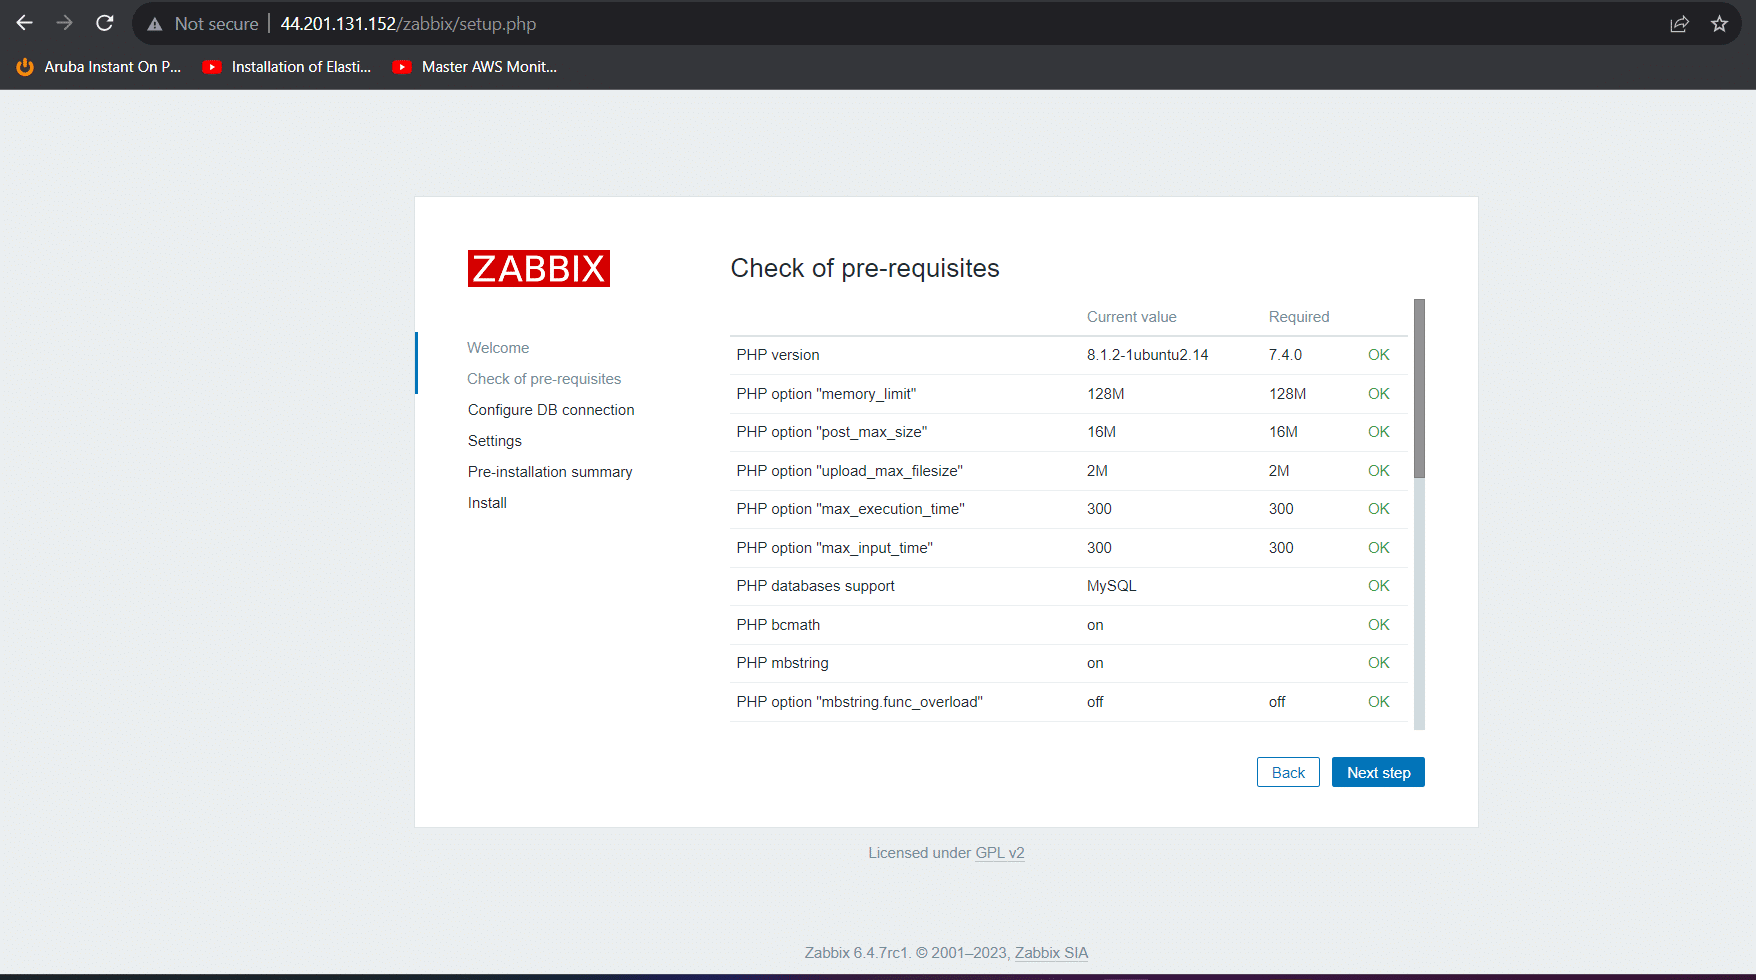This screenshot has height=980, width=1756.
Task: Select Settings setup step
Action: pyautogui.click(x=495, y=441)
